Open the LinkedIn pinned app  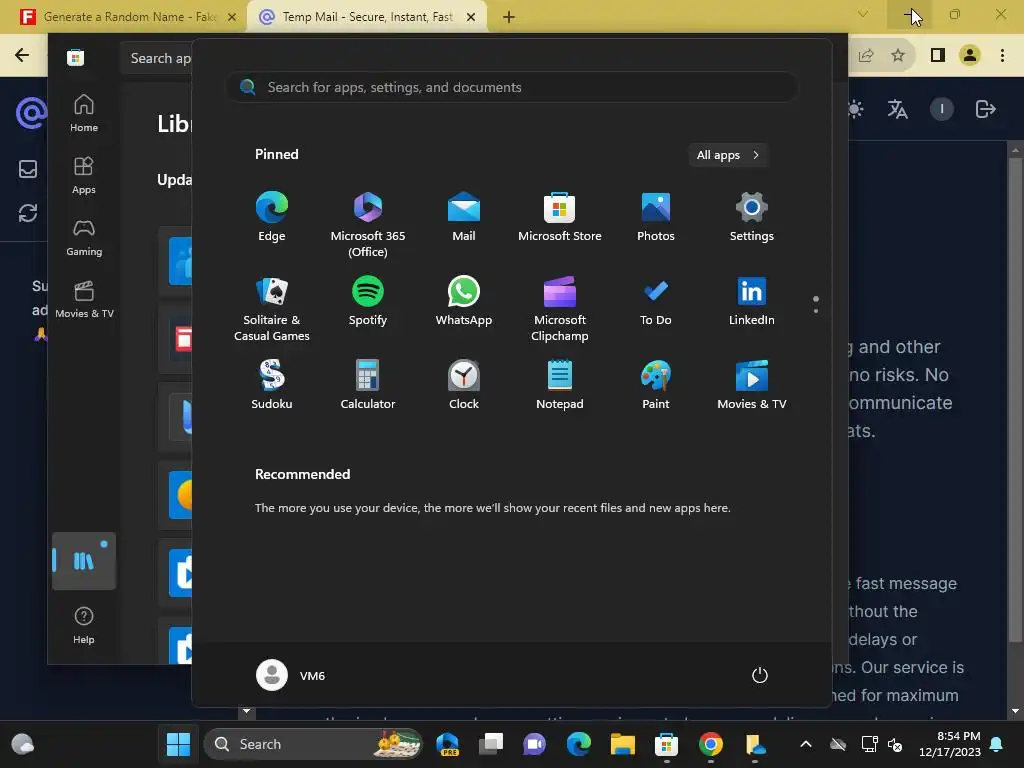point(752,301)
